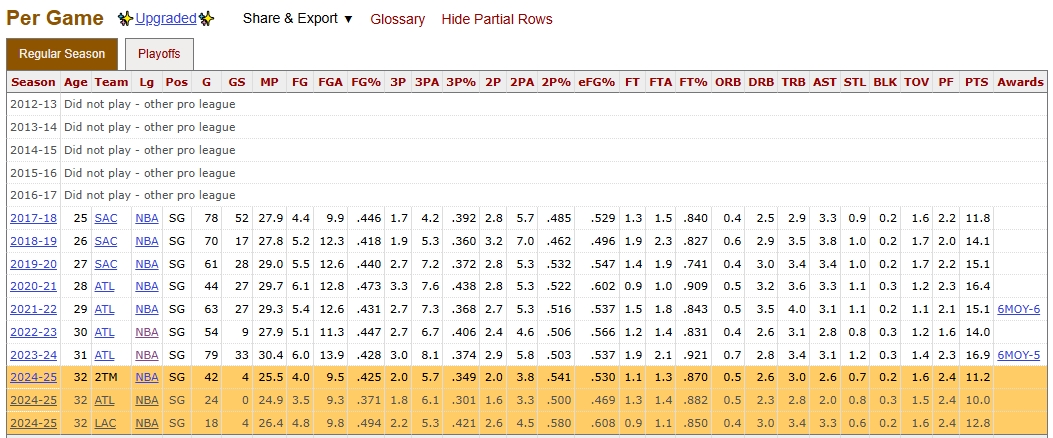The height and width of the screenshot is (438, 1053).
Task: Sort table by the Season column header
Action: click(x=33, y=82)
